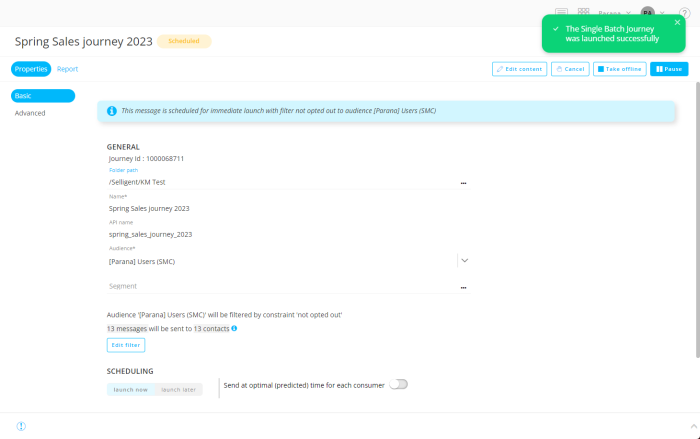Toggle send at optimal predicted time switch
Image resolution: width=700 pixels, height=439 pixels.
pyautogui.click(x=398, y=385)
